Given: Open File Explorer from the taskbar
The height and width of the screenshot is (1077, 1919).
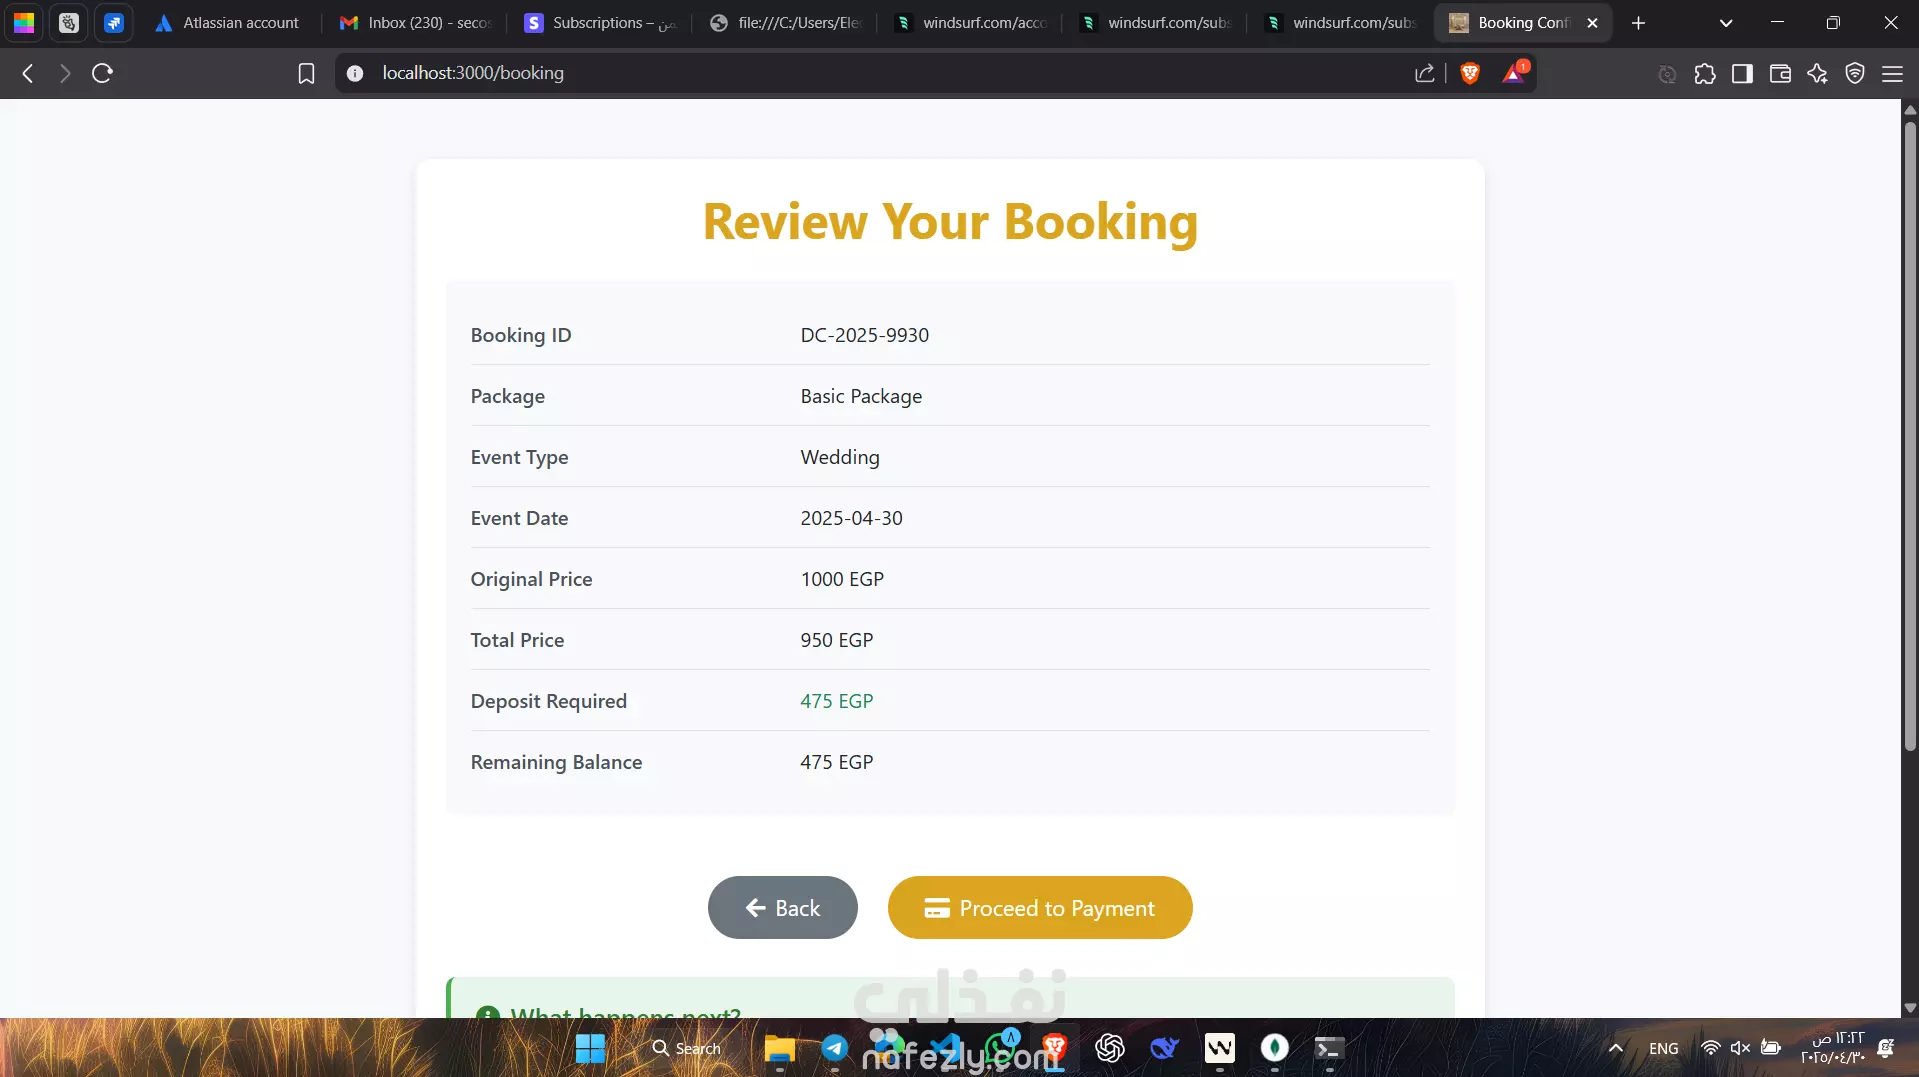Looking at the screenshot, I should click(x=779, y=1048).
